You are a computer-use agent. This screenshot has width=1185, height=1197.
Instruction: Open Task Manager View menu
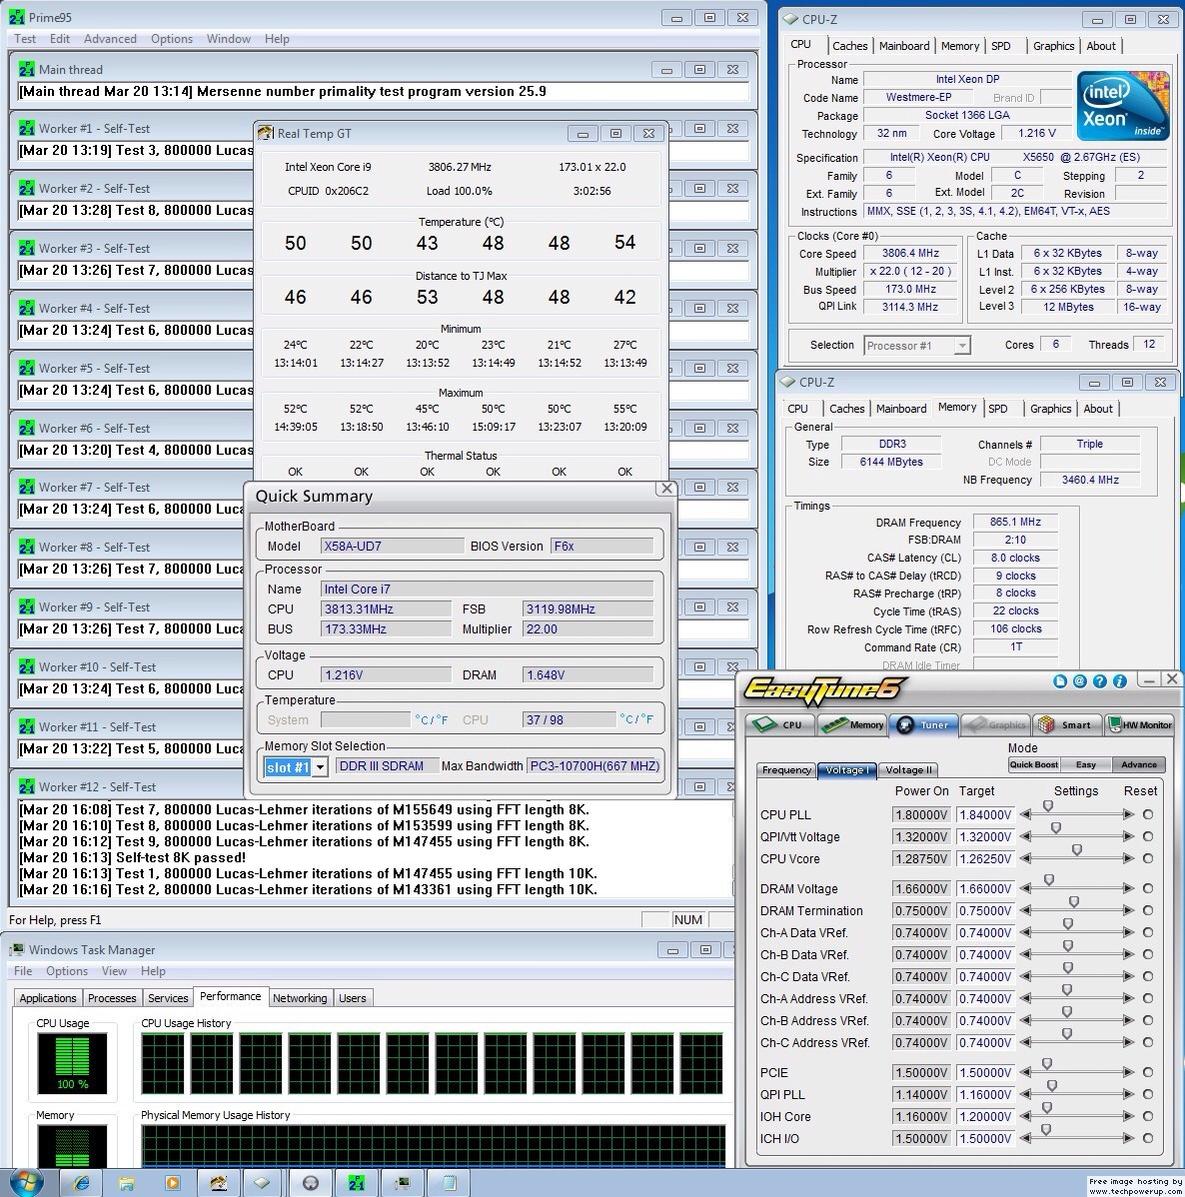coord(114,971)
